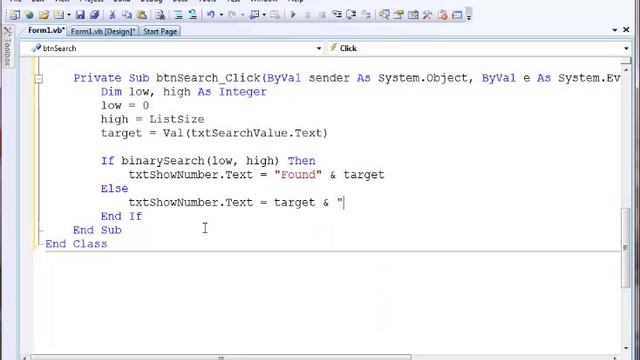Click the Find in Files icon

pos(160,15)
